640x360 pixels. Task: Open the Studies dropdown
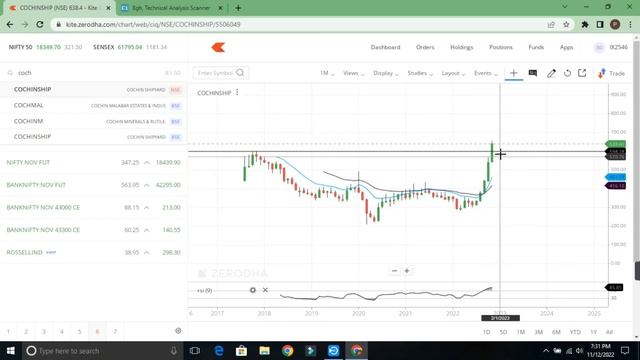tap(420, 73)
